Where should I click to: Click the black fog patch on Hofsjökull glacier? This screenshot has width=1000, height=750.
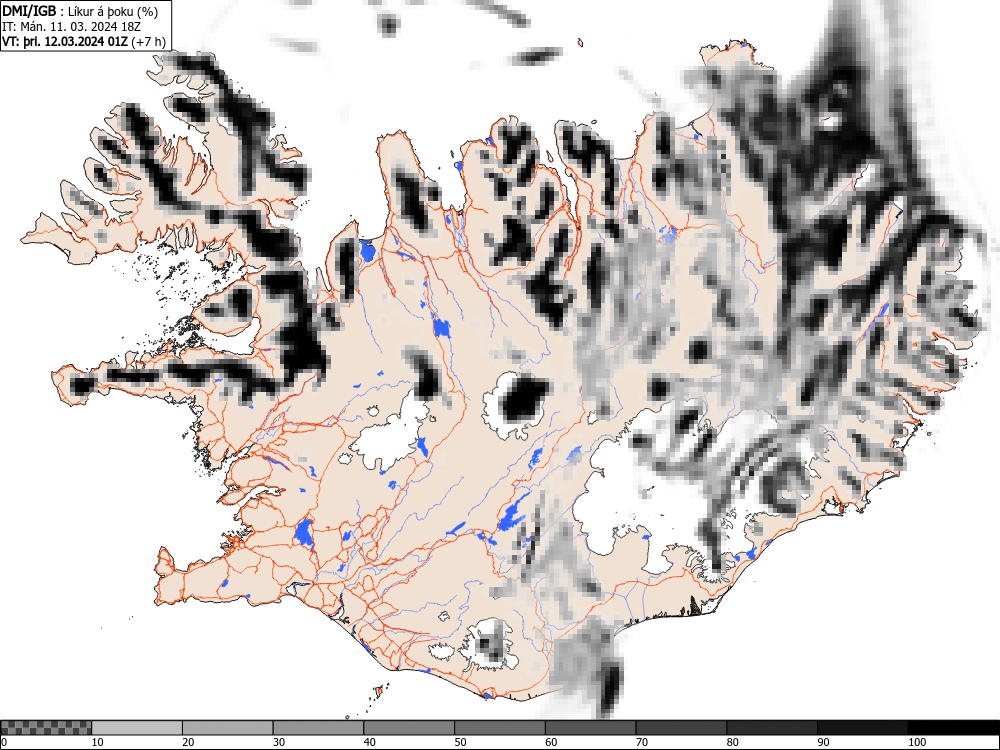pos(525,399)
